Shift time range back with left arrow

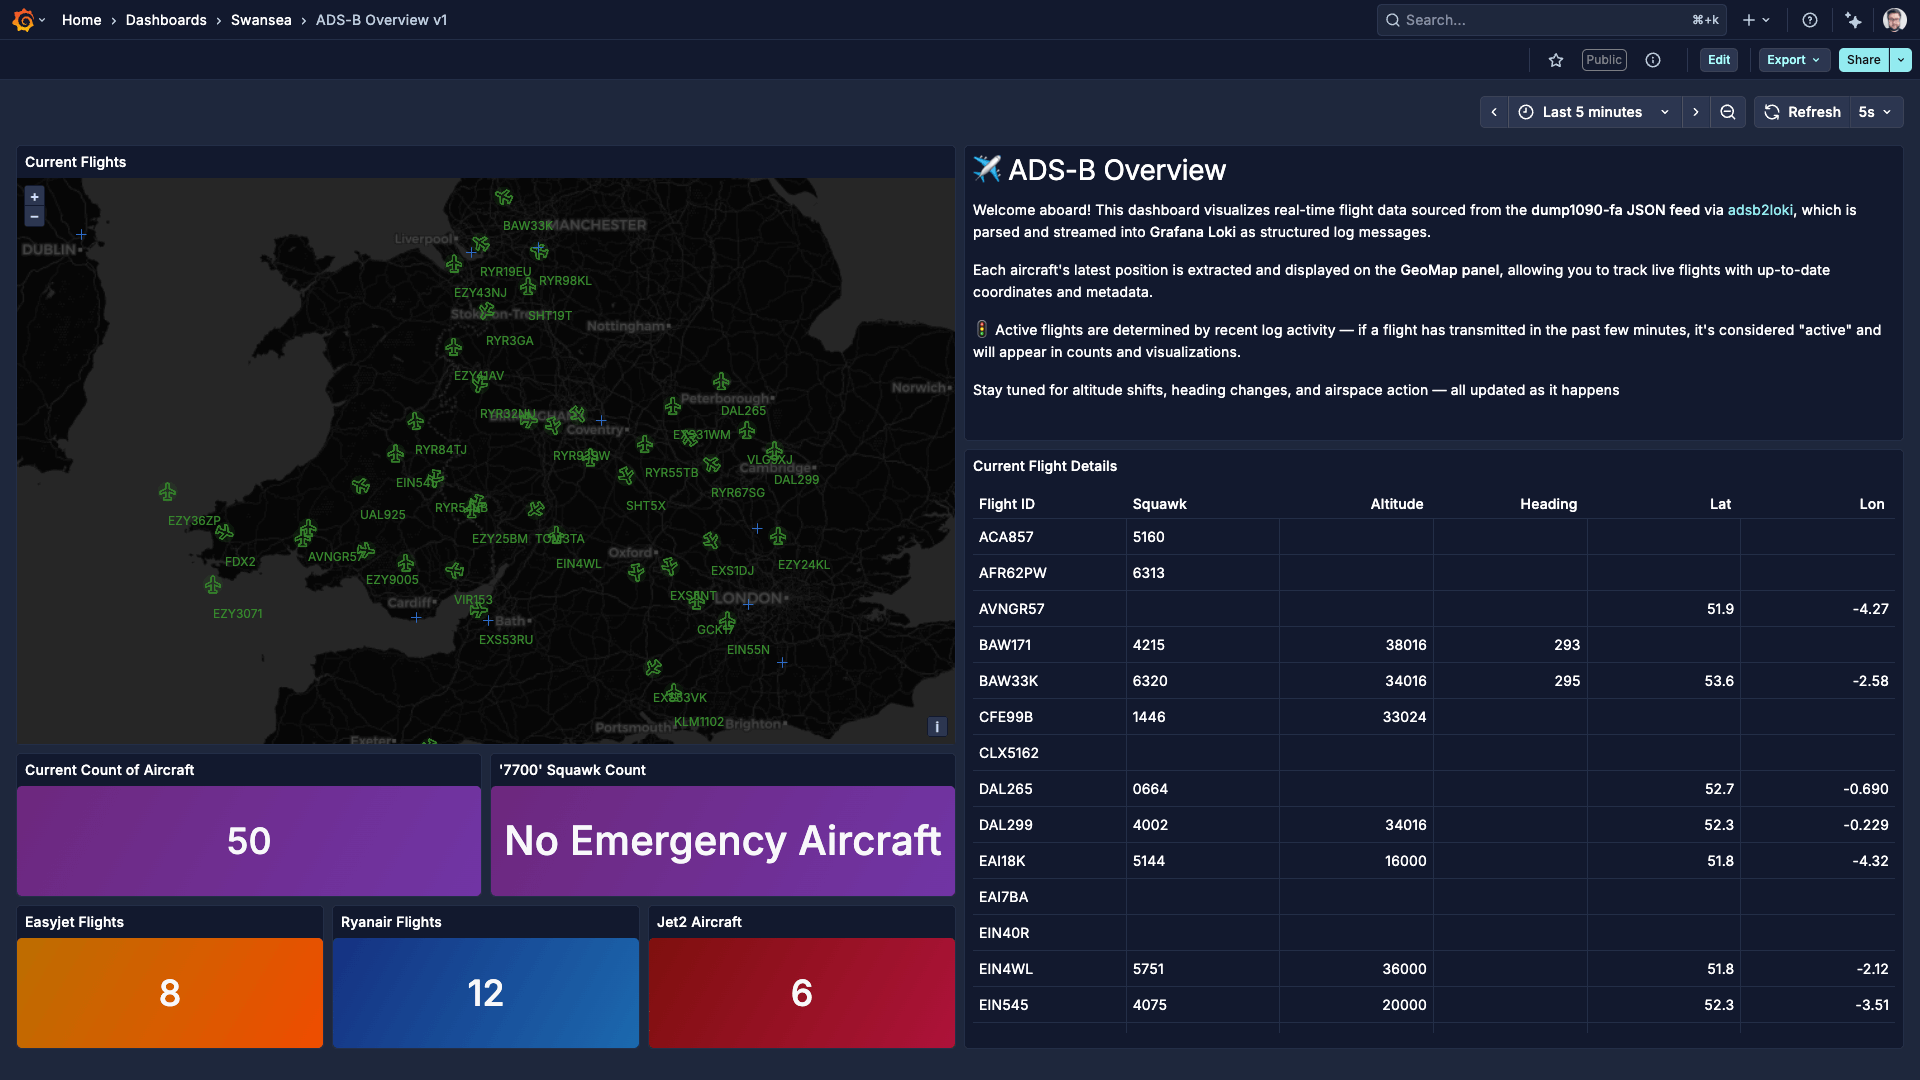[x=1493, y=112]
